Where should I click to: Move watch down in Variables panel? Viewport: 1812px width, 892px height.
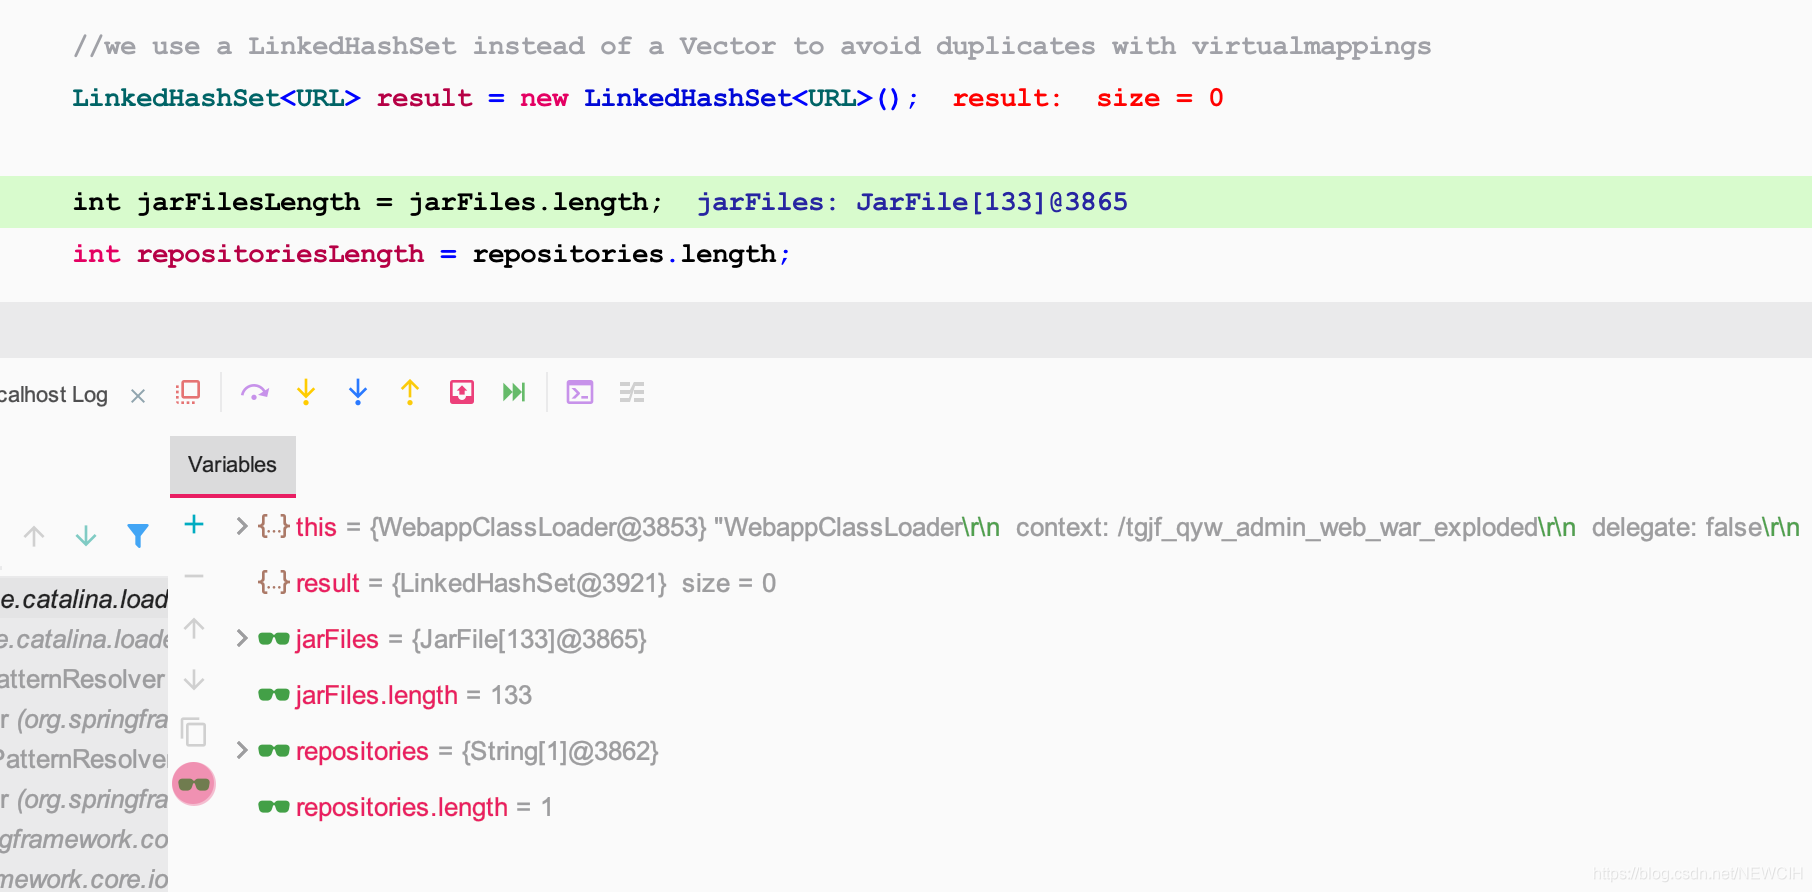click(x=194, y=680)
